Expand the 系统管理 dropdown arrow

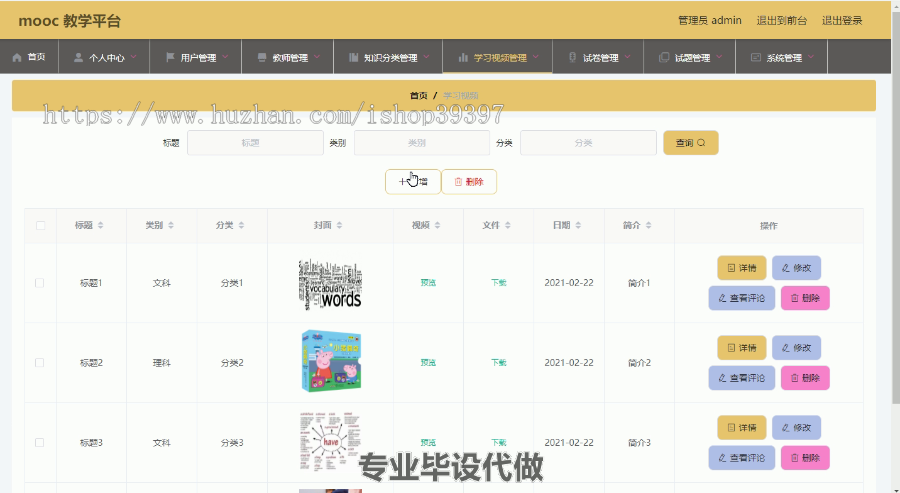pos(811,57)
